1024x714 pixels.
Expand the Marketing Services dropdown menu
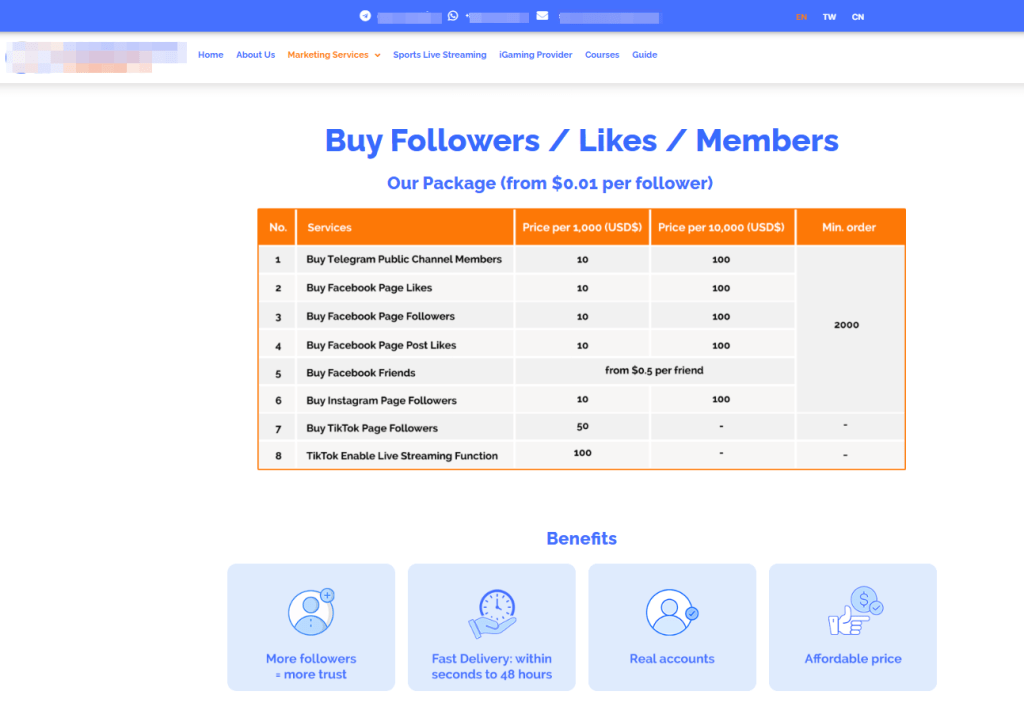333,55
